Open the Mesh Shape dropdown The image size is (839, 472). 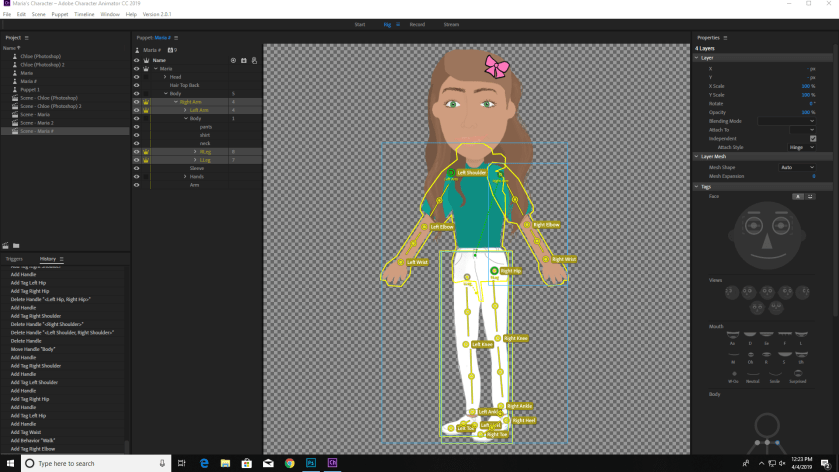tap(797, 167)
